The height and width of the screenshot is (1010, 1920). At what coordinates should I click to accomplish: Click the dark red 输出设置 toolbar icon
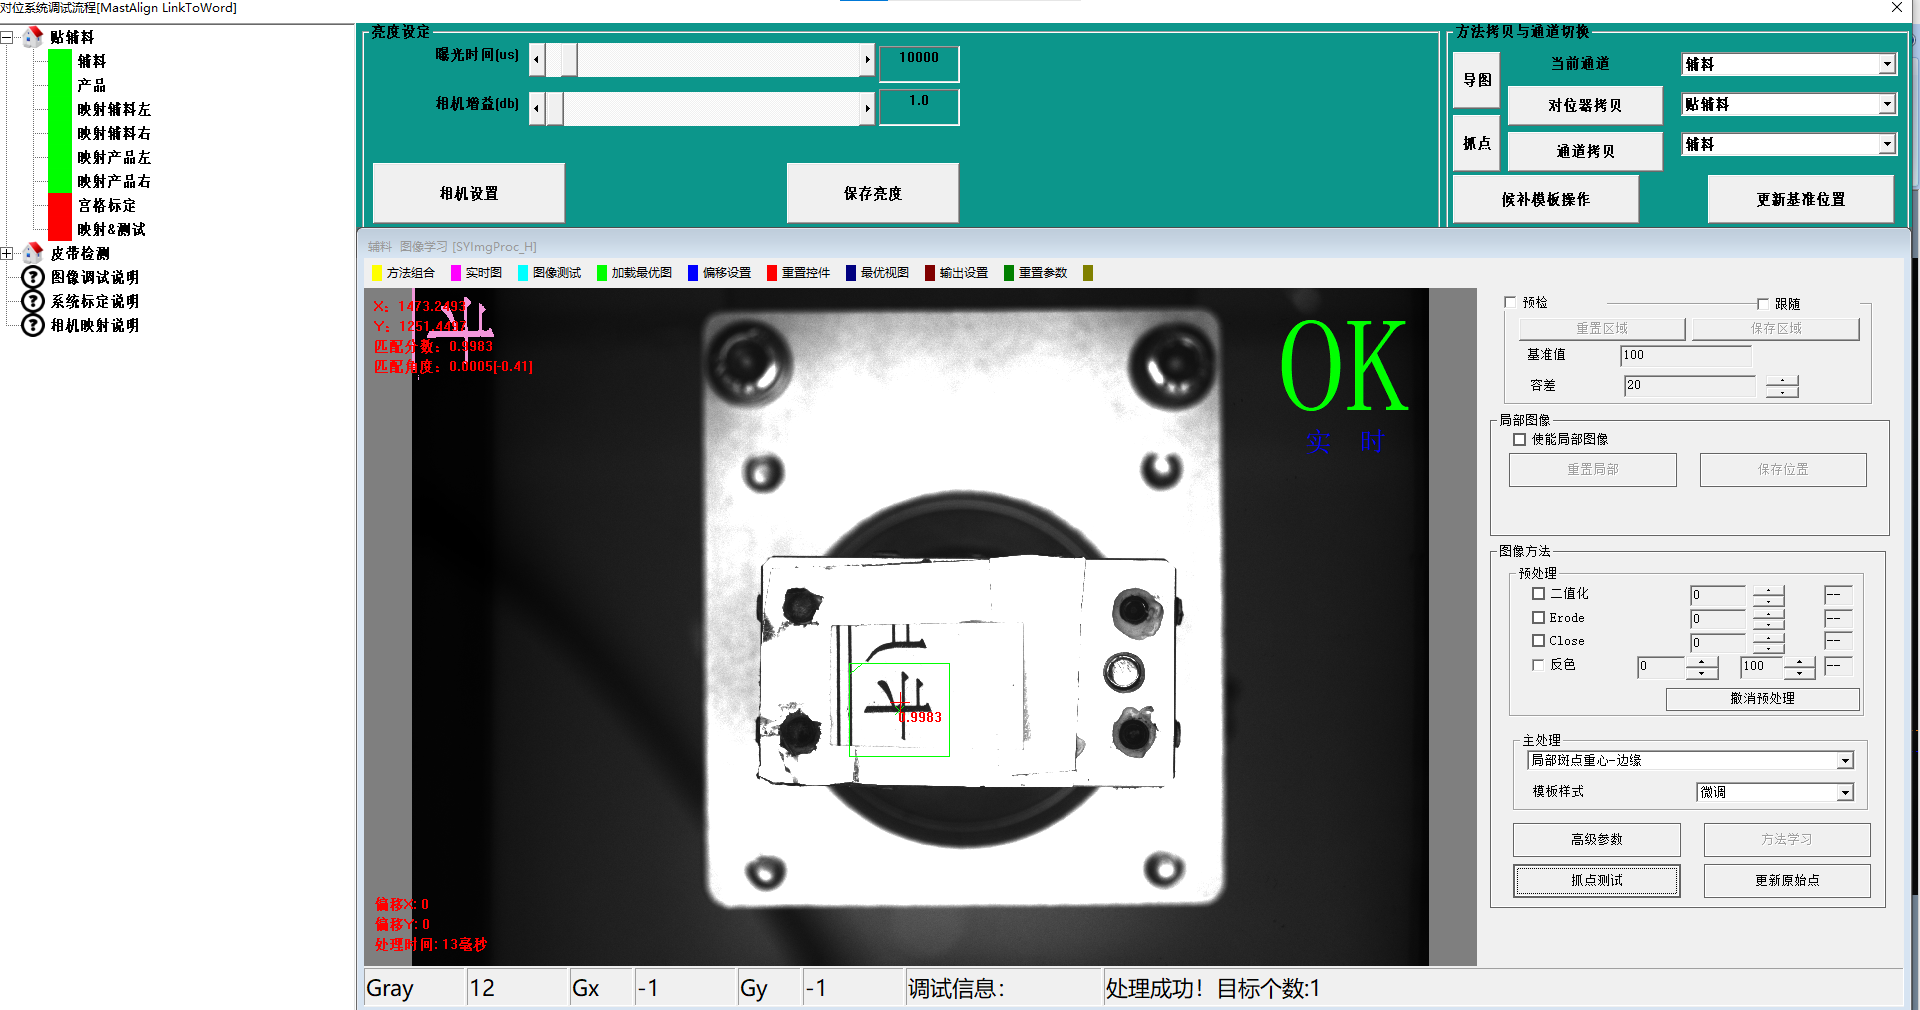930,273
